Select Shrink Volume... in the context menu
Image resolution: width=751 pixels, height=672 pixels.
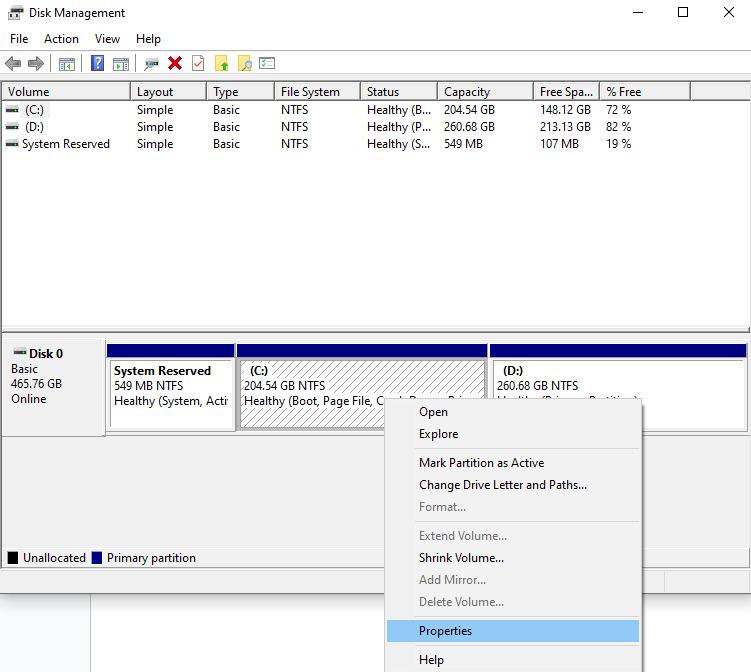[461, 558]
